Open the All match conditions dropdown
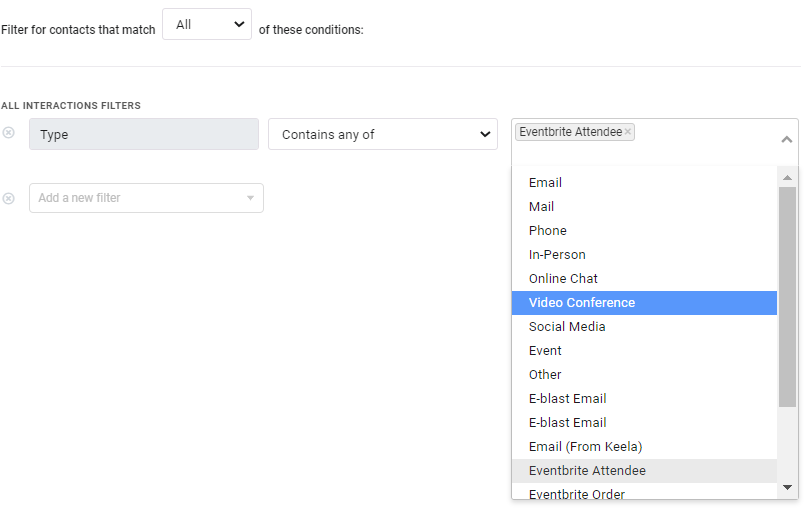806x518 pixels. click(x=207, y=24)
